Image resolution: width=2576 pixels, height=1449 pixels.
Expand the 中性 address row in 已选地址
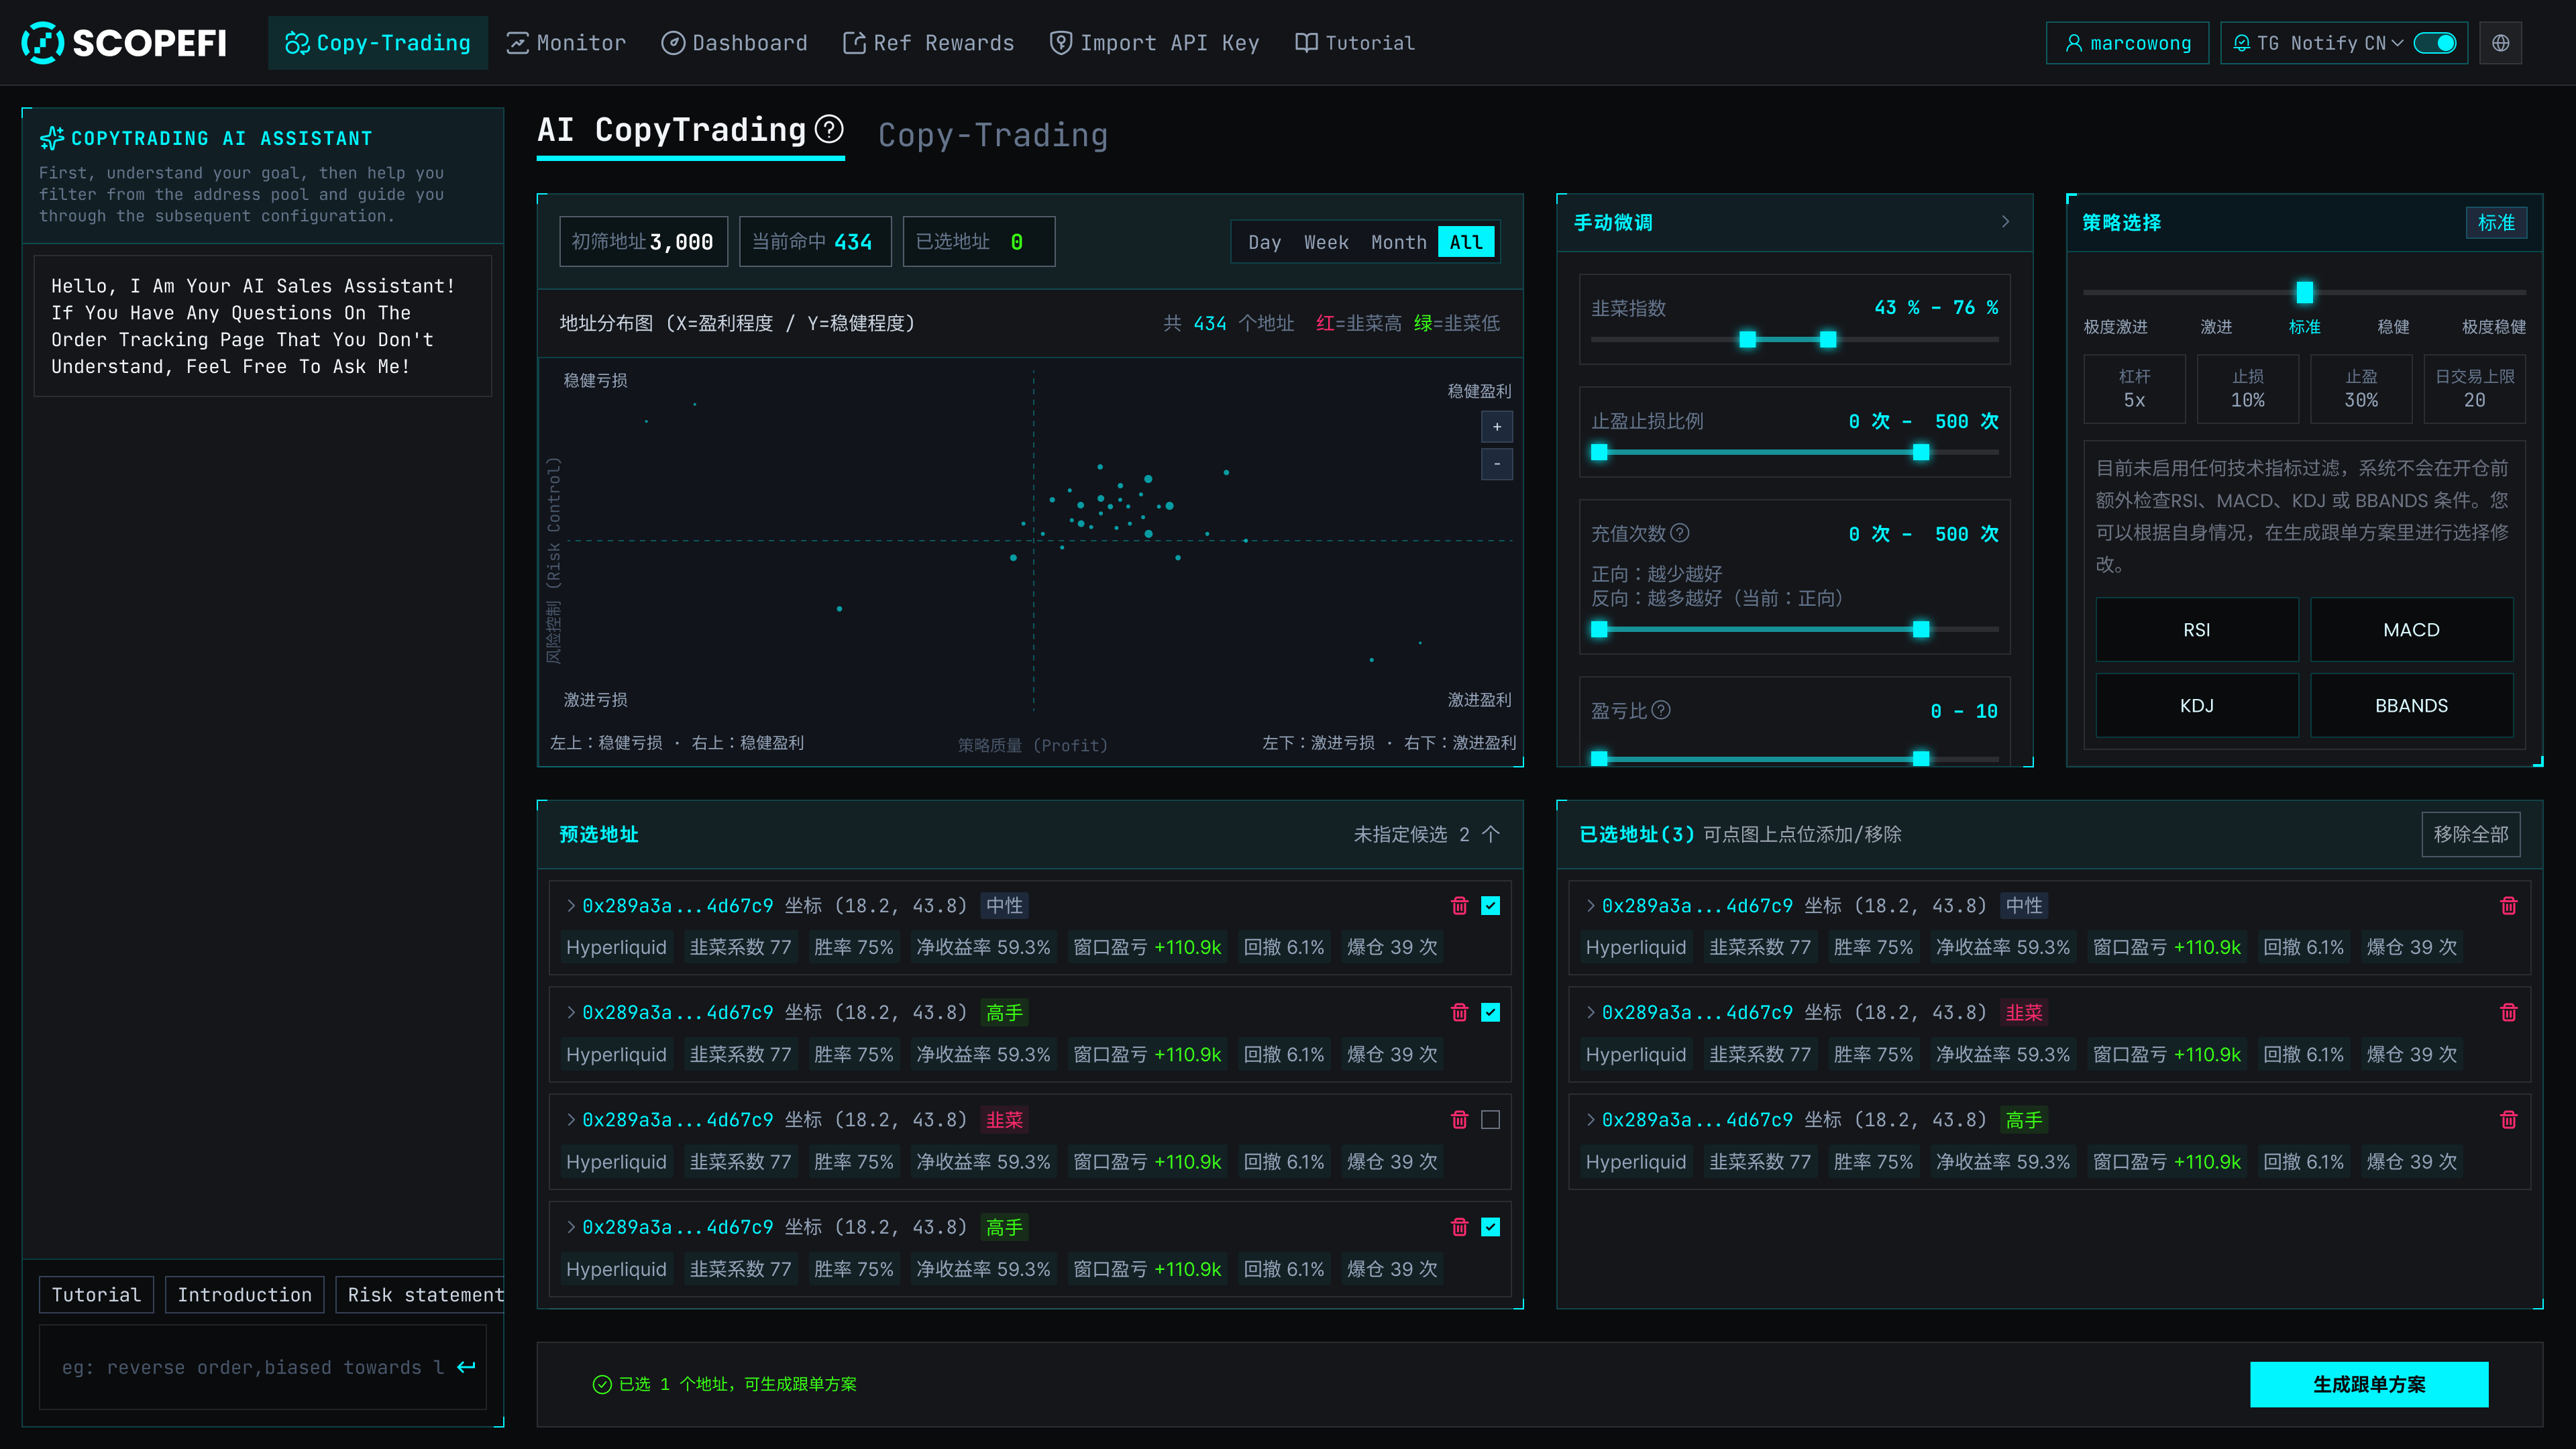pos(1590,906)
